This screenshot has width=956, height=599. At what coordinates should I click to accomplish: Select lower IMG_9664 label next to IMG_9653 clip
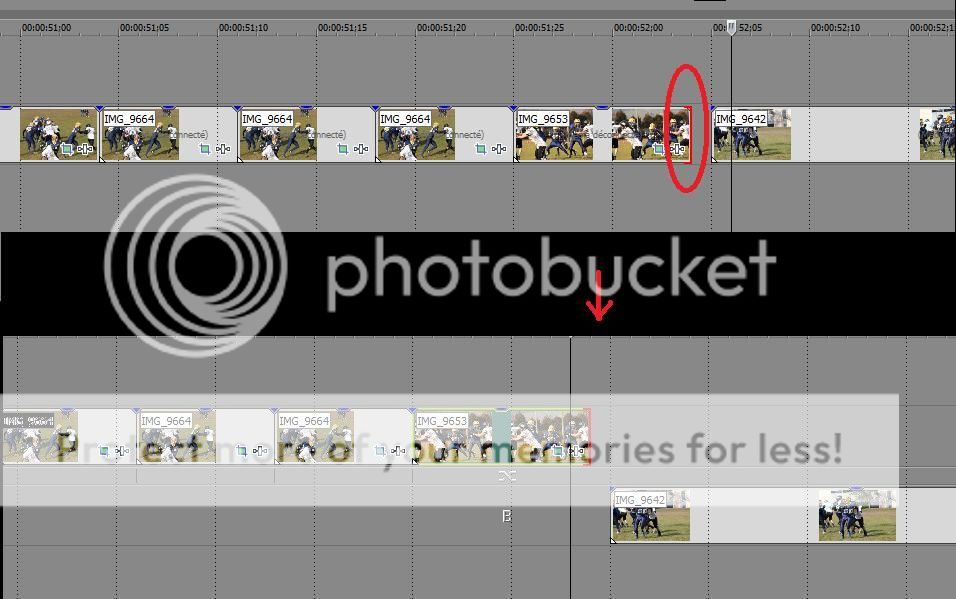pyautogui.click(x=304, y=421)
